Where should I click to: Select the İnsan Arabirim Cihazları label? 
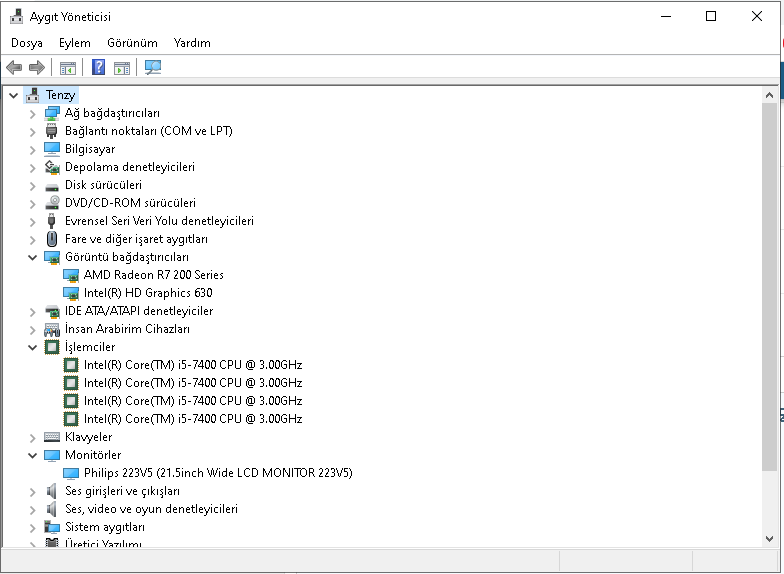coord(128,329)
